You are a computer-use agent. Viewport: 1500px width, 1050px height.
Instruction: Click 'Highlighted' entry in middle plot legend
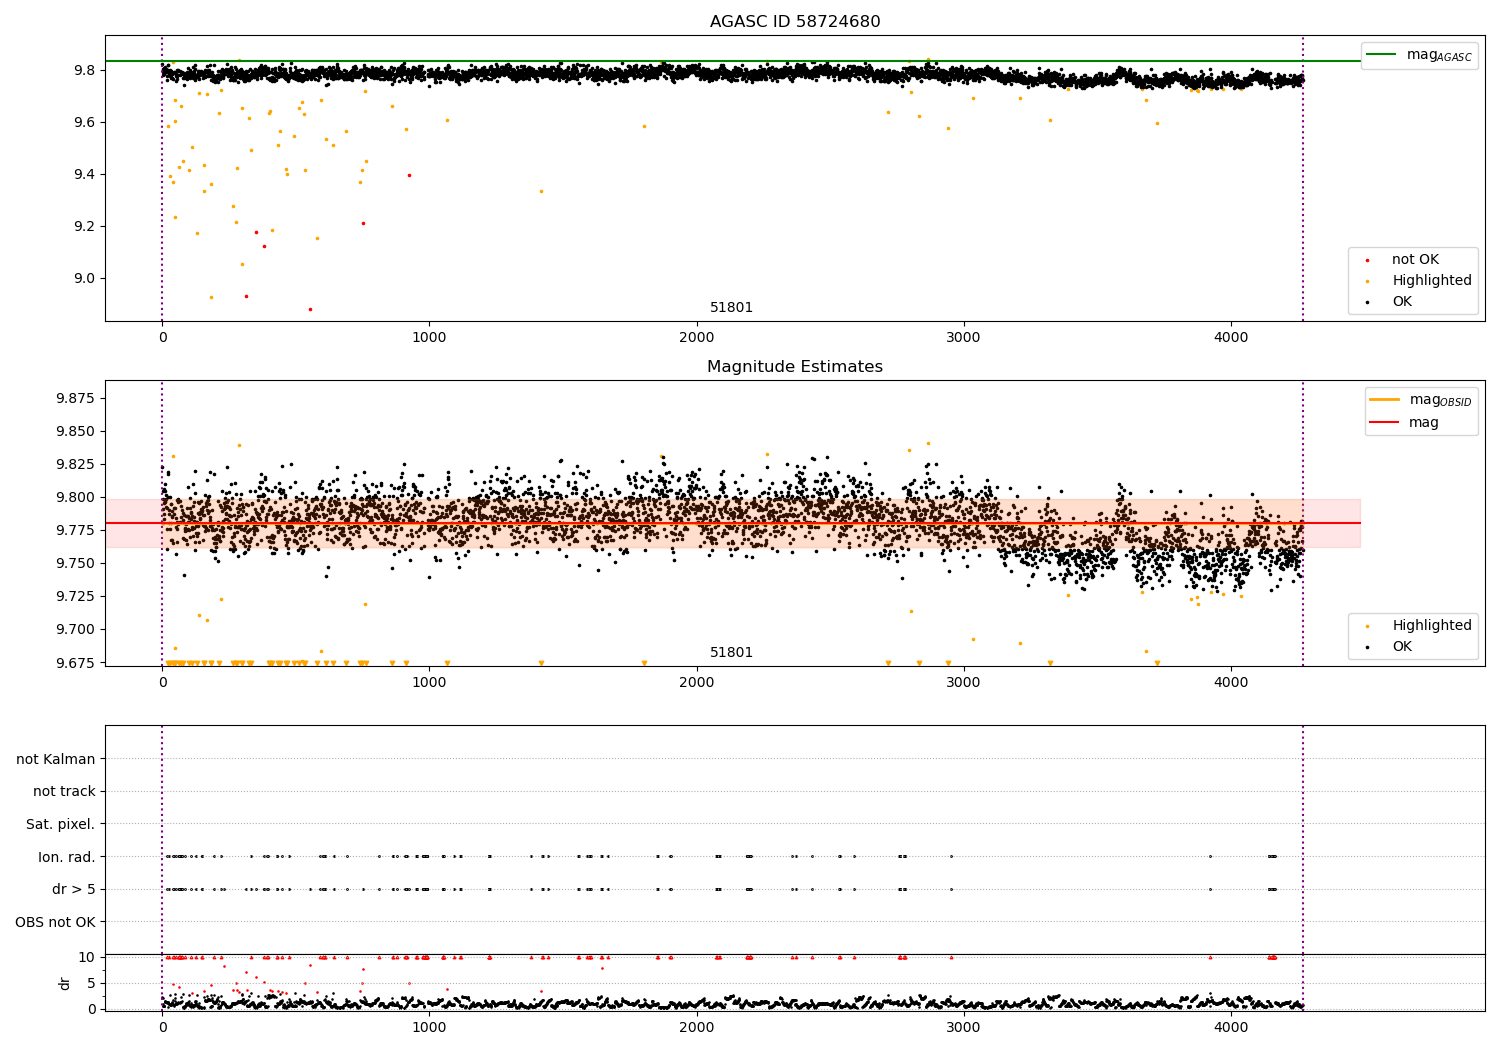coord(1432,626)
